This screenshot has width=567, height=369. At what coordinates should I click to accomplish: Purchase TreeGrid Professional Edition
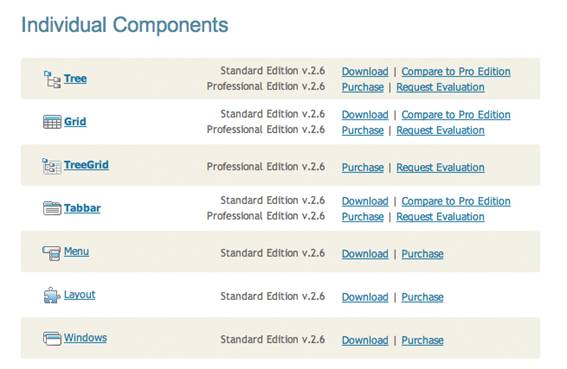pyautogui.click(x=363, y=167)
